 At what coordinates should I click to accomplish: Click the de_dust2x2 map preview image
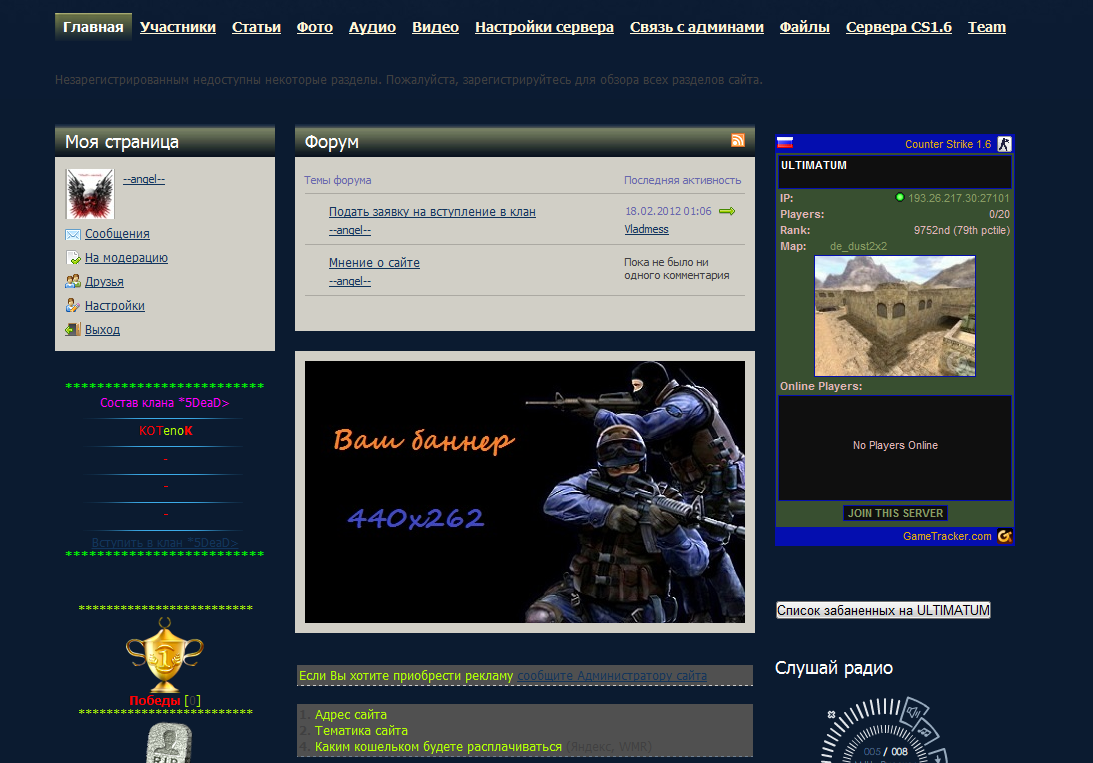[895, 316]
